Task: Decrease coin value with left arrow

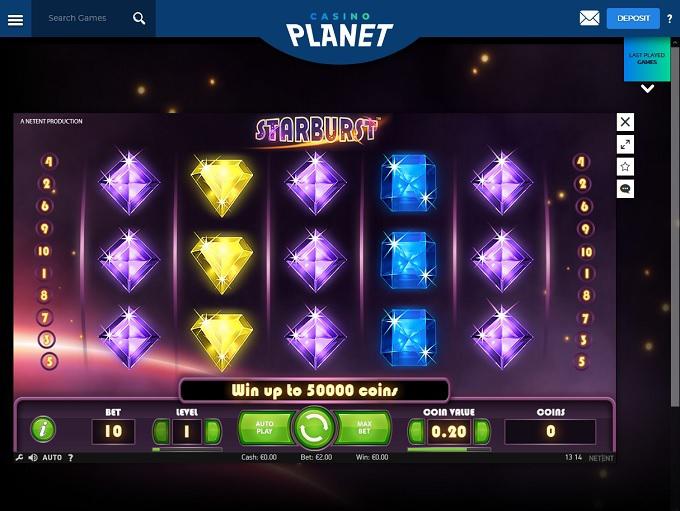Action: tap(417, 432)
